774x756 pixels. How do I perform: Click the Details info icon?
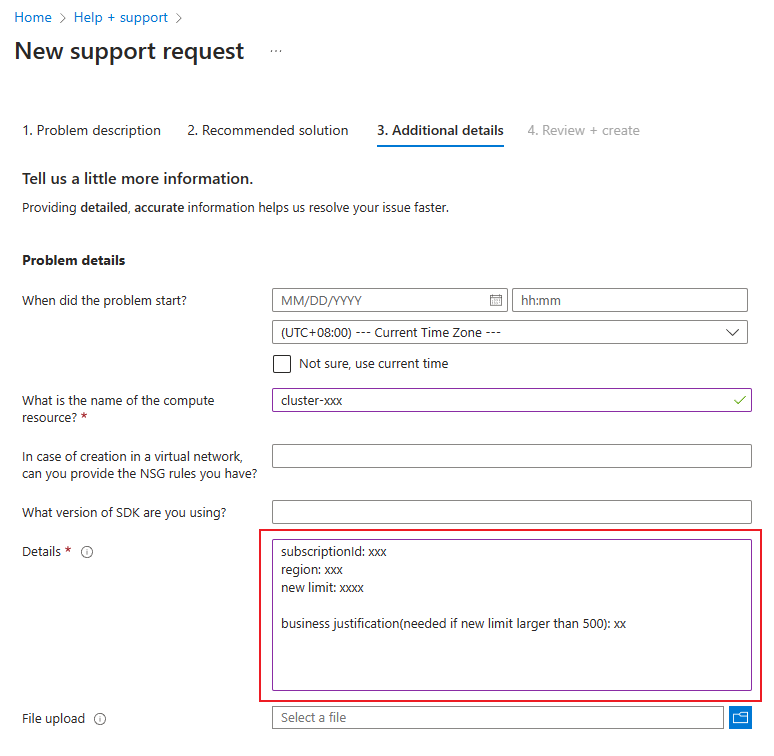point(87,552)
